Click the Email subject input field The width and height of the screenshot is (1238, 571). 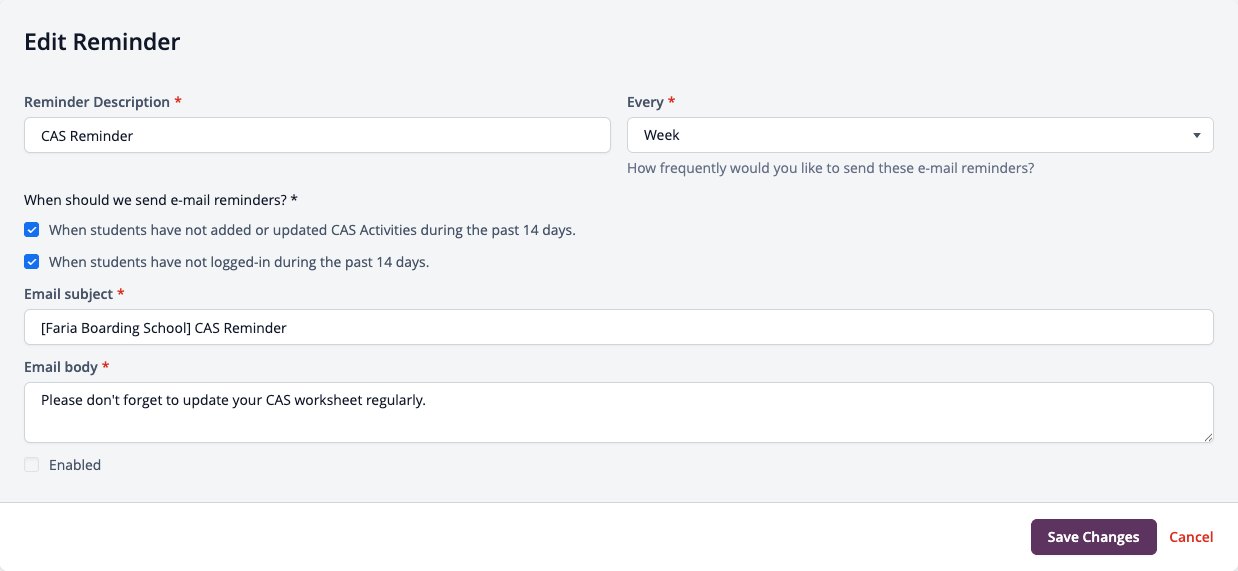619,327
